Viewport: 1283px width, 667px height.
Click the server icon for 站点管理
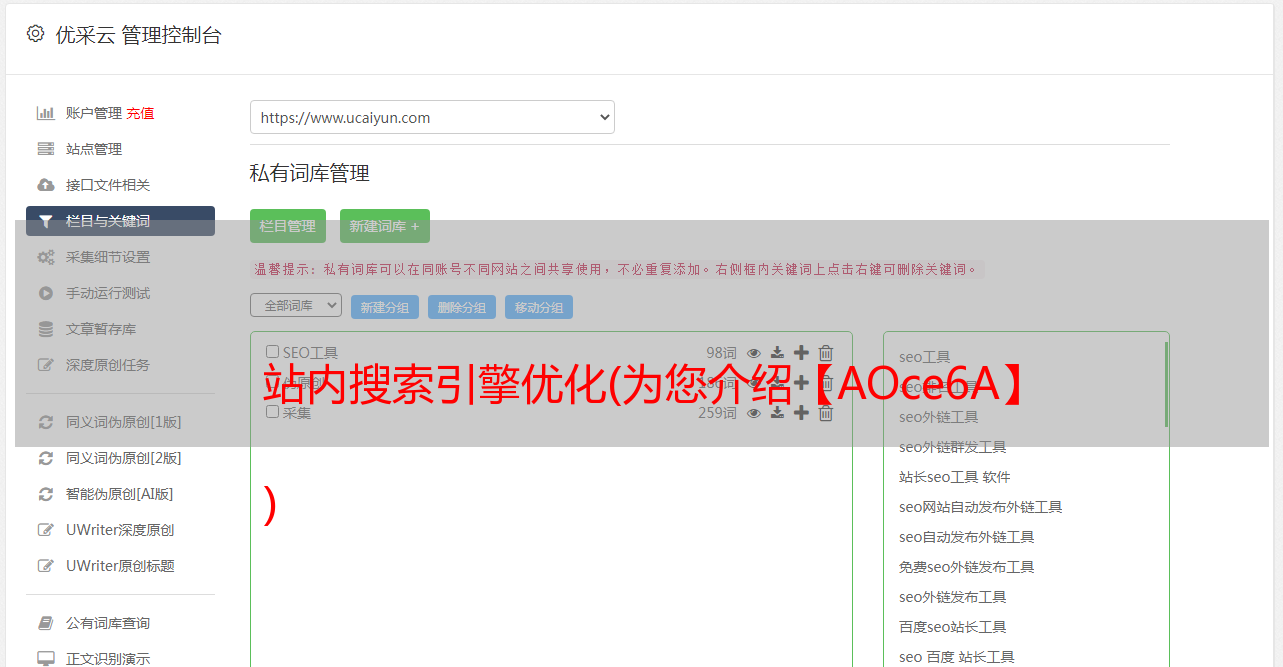pyautogui.click(x=45, y=149)
